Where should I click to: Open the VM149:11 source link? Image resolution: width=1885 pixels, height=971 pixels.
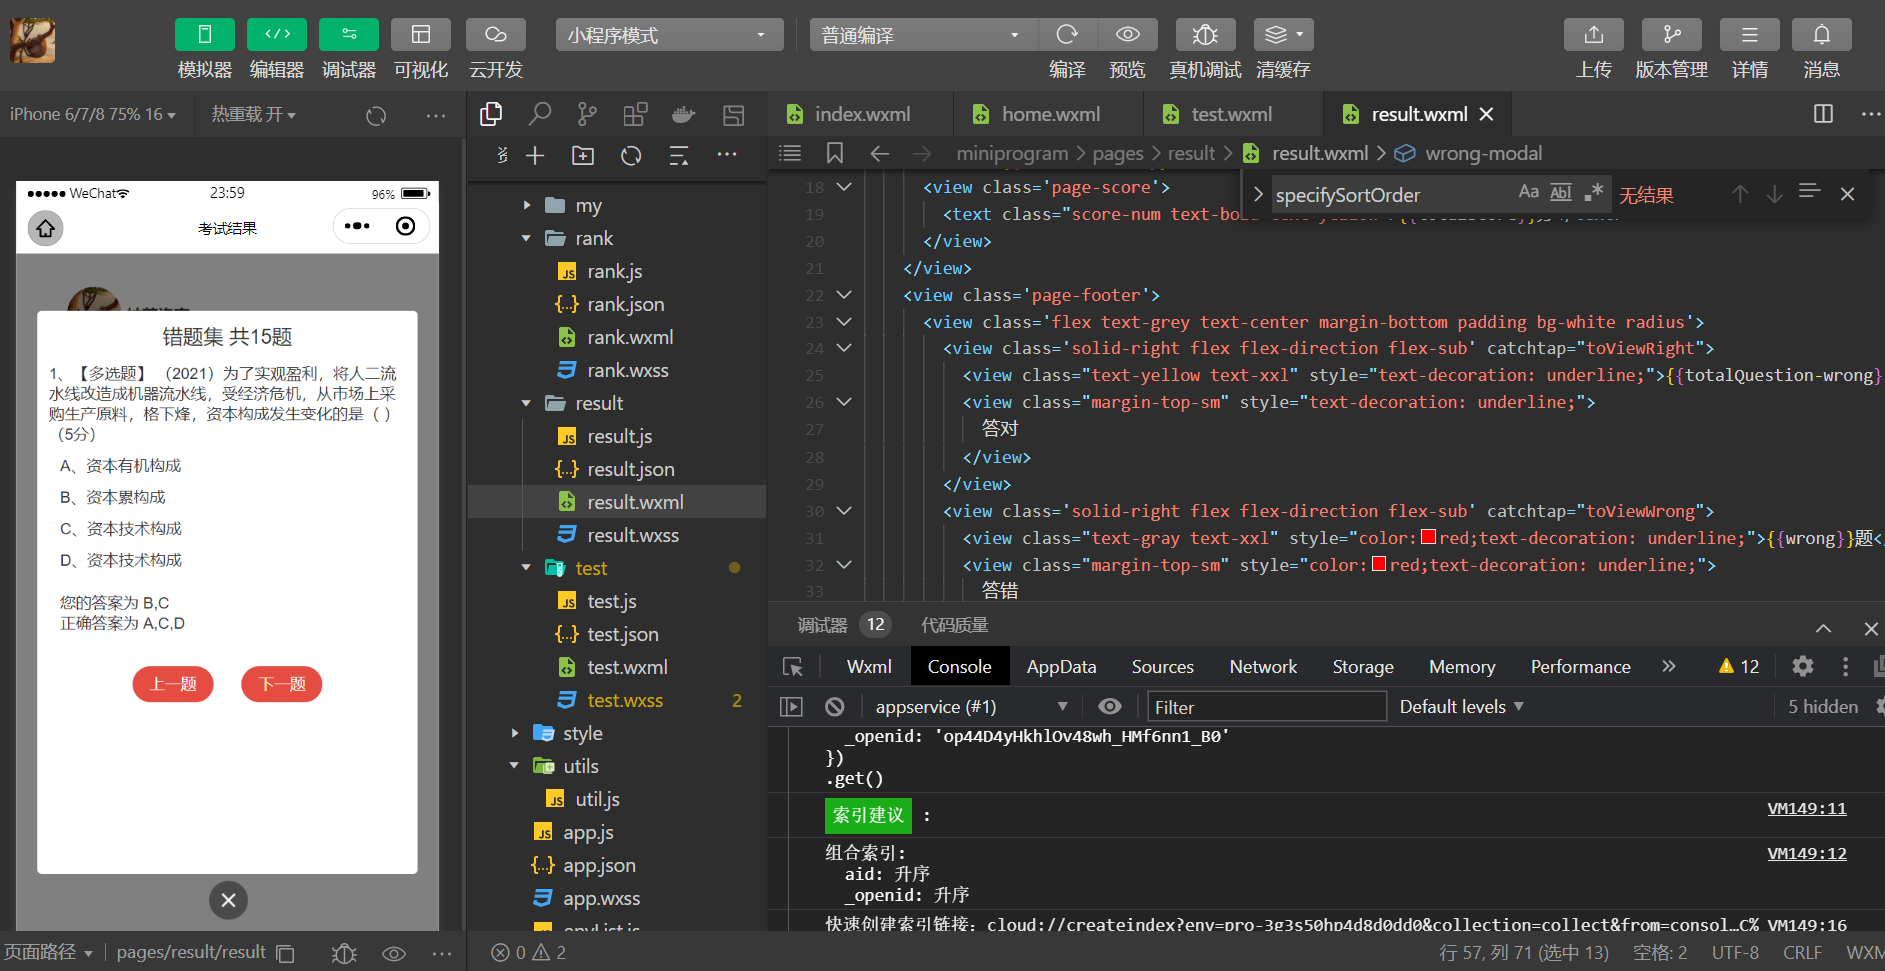[x=1806, y=809]
